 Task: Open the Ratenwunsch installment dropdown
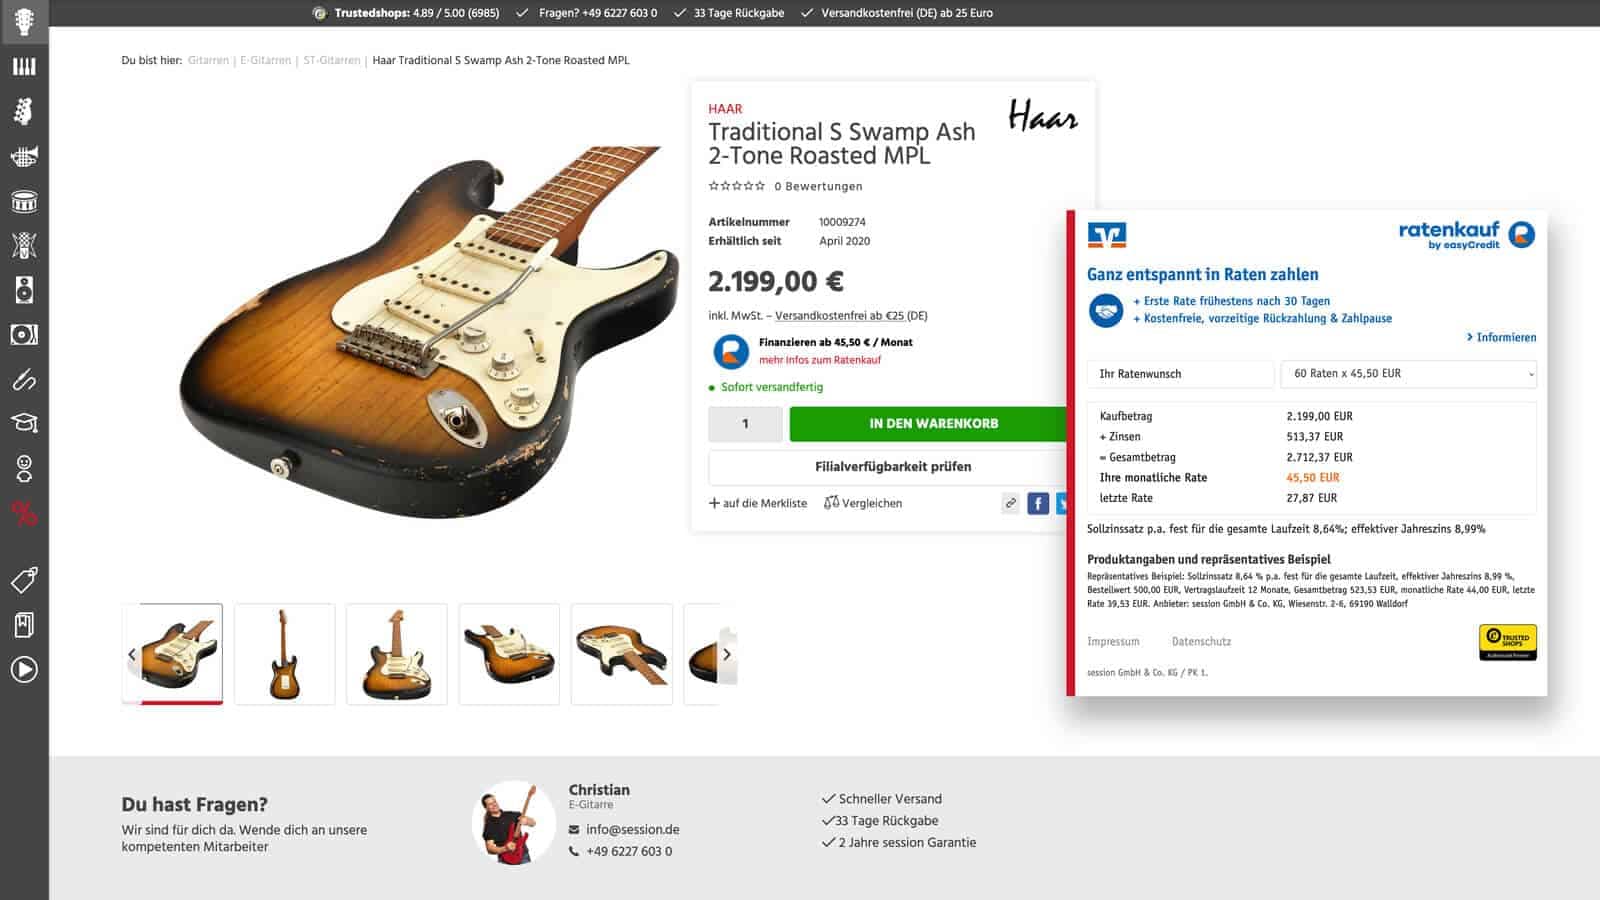pos(1408,374)
